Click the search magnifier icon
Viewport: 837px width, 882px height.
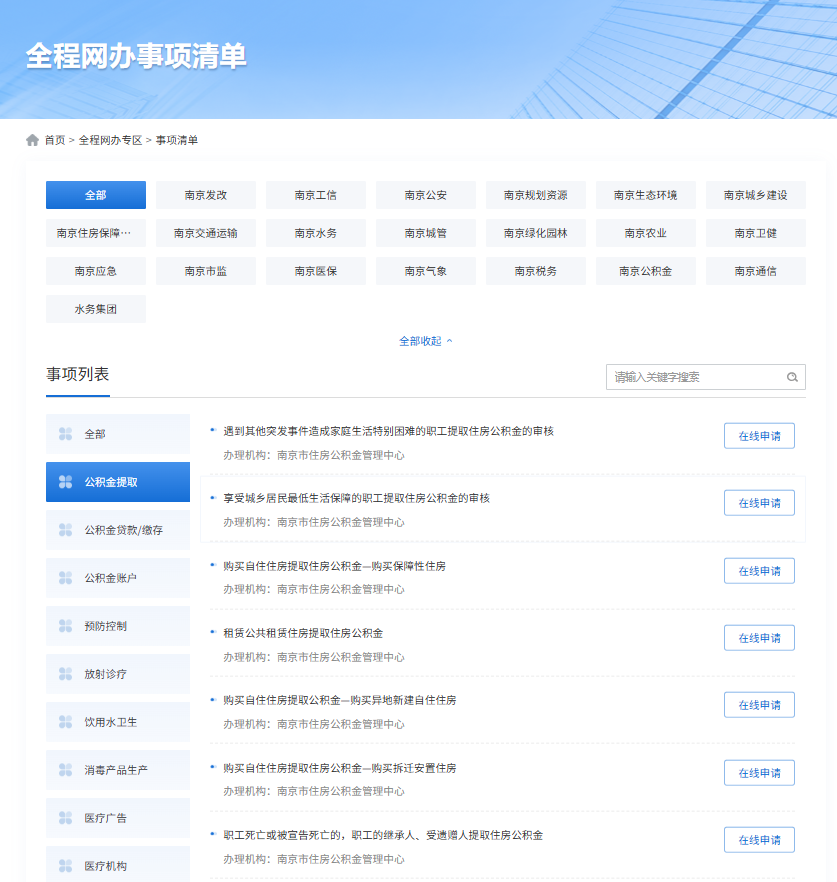792,377
